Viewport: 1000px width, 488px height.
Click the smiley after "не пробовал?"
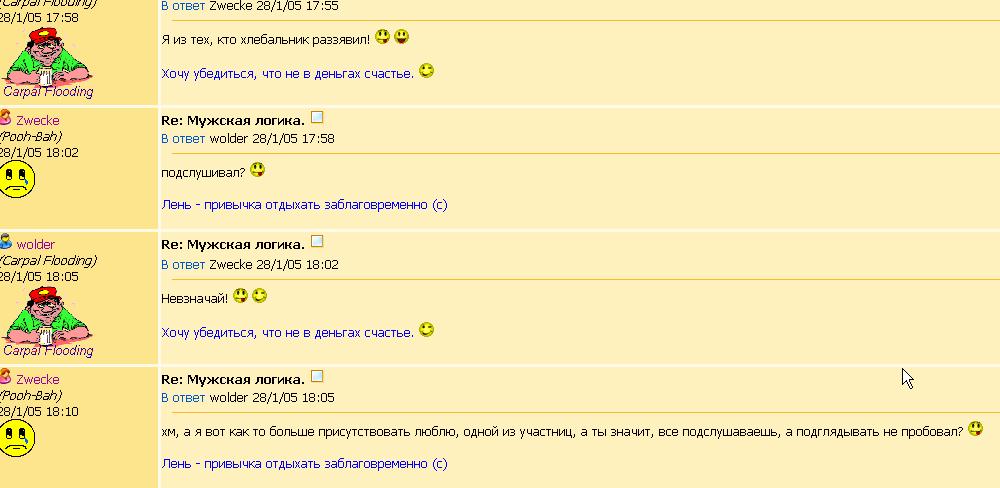975,429
